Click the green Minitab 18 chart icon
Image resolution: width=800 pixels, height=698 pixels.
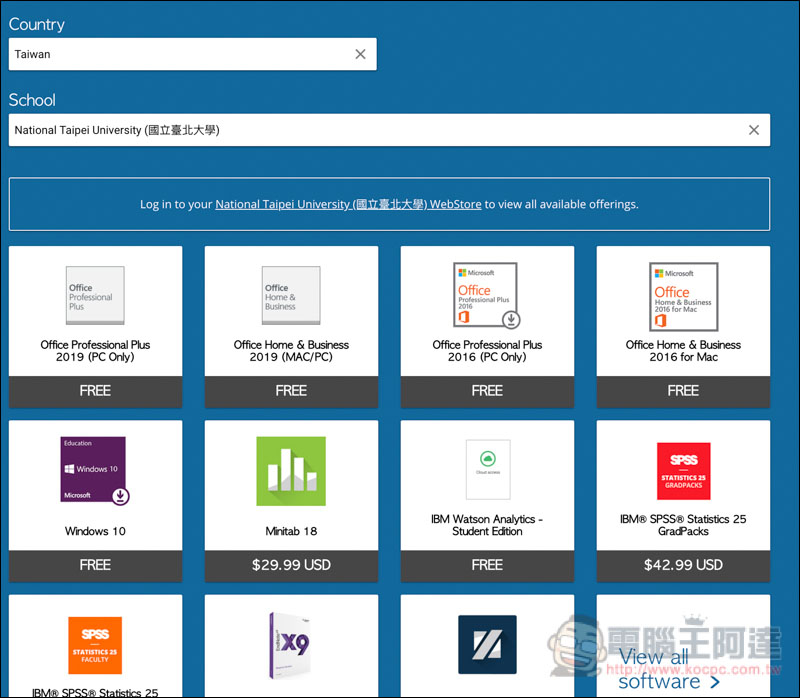click(291, 471)
